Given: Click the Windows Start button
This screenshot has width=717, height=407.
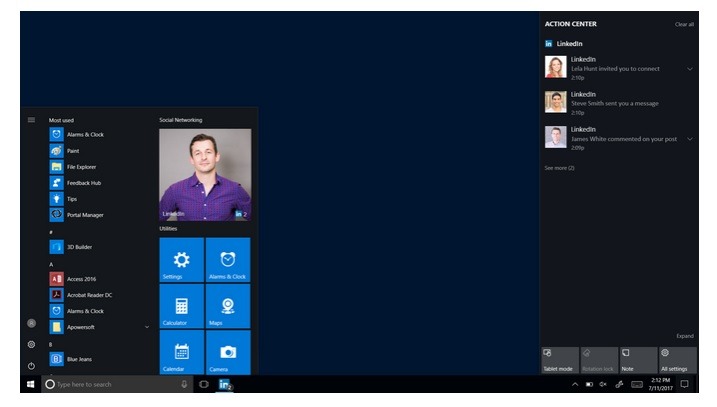Looking at the screenshot, I should point(31,384).
